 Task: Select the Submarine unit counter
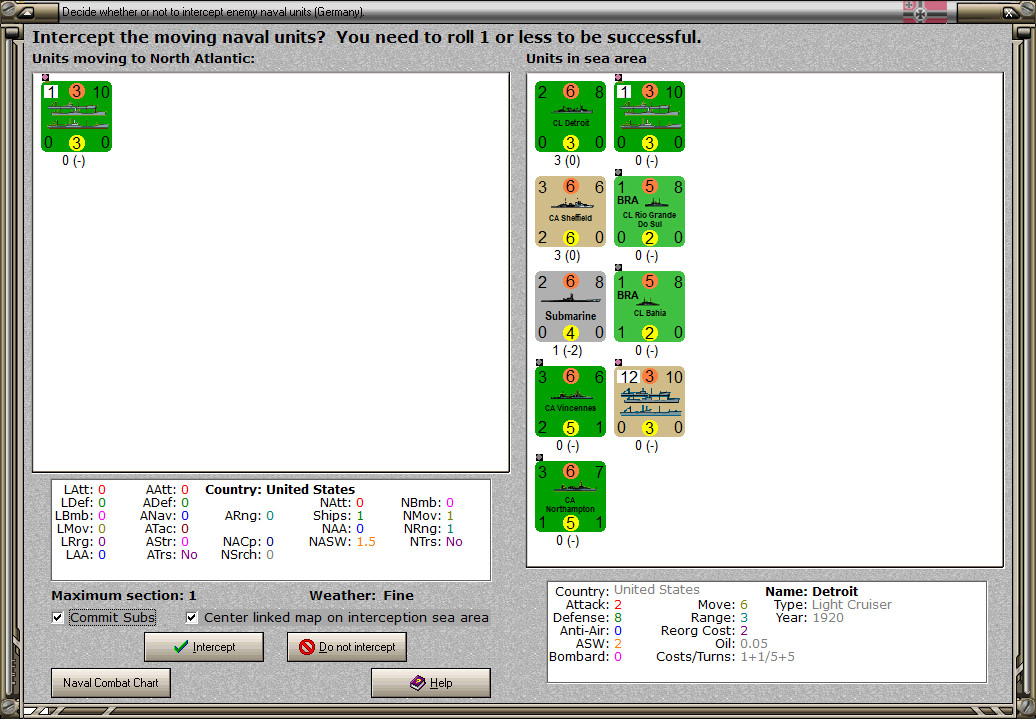click(570, 307)
